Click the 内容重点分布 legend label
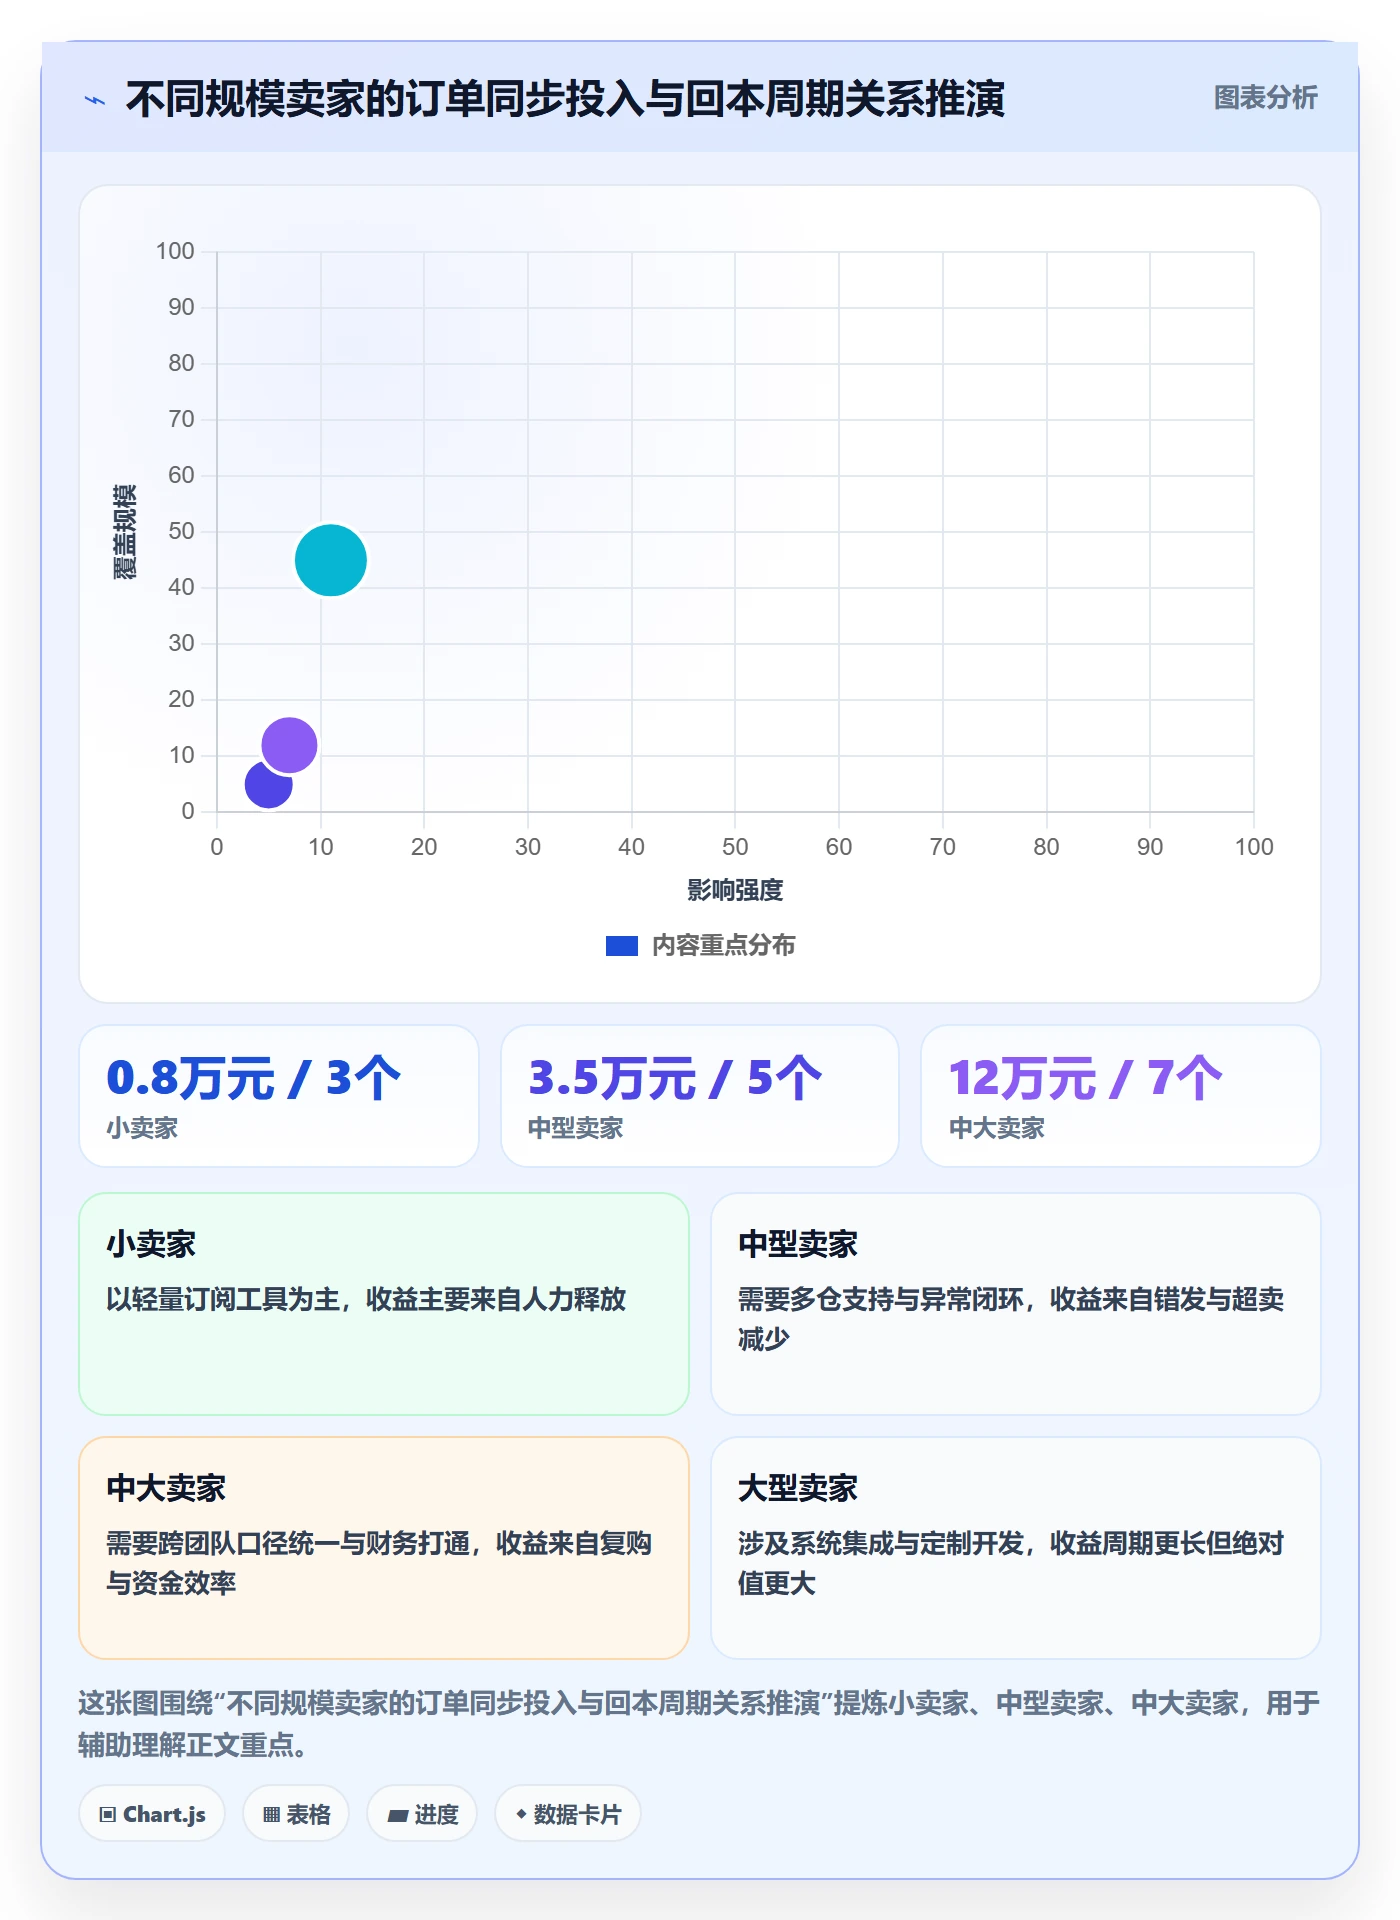 (724, 946)
